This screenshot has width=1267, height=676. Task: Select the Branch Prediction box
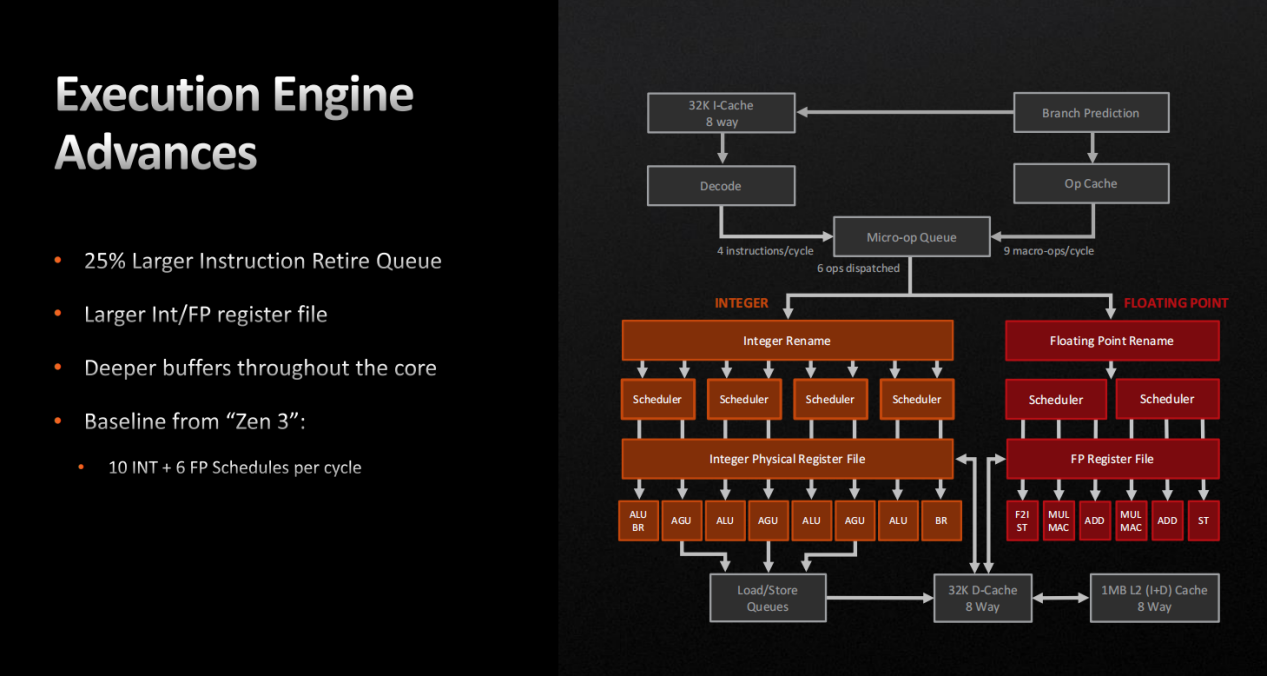(x=1090, y=113)
